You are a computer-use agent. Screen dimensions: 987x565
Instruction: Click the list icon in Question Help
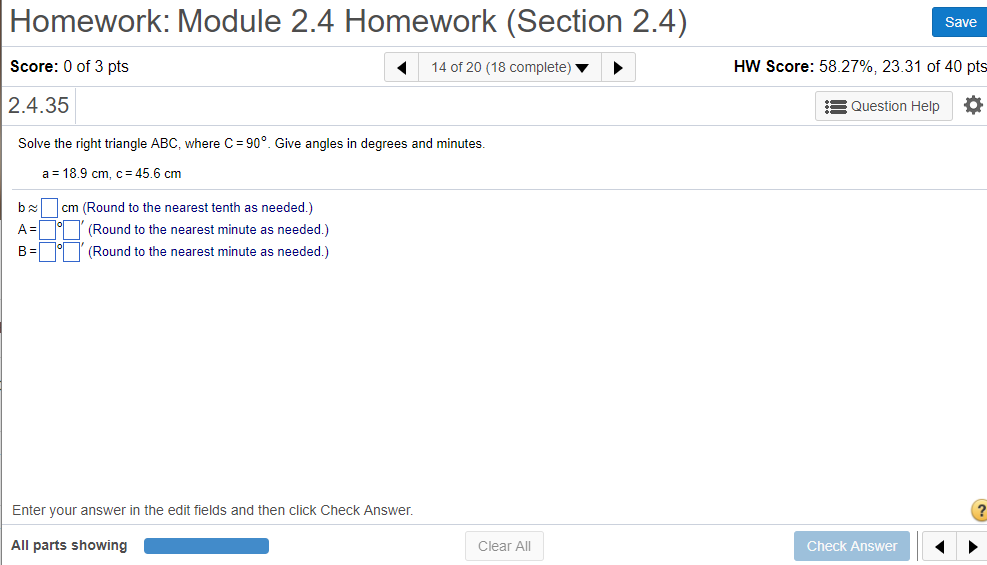[x=837, y=106]
